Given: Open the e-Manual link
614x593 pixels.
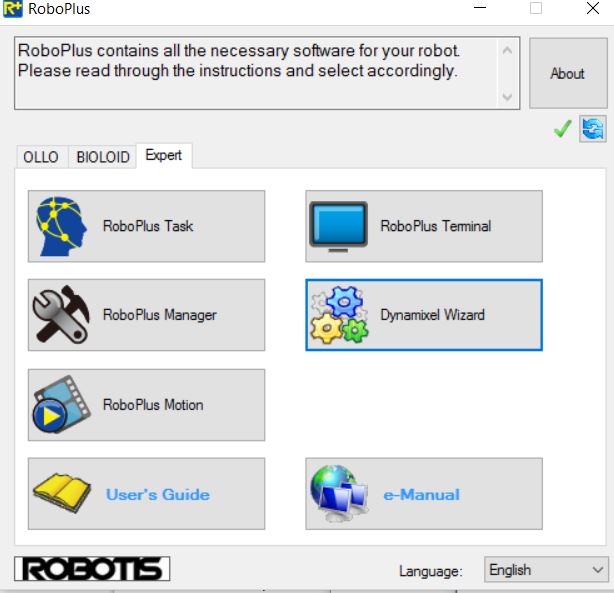Looking at the screenshot, I should pyautogui.click(x=424, y=494).
